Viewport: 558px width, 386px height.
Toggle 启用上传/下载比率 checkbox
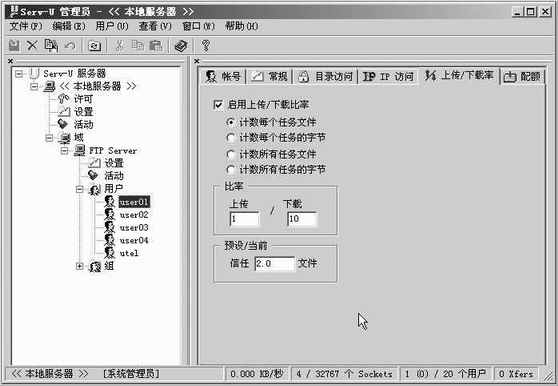click(217, 105)
